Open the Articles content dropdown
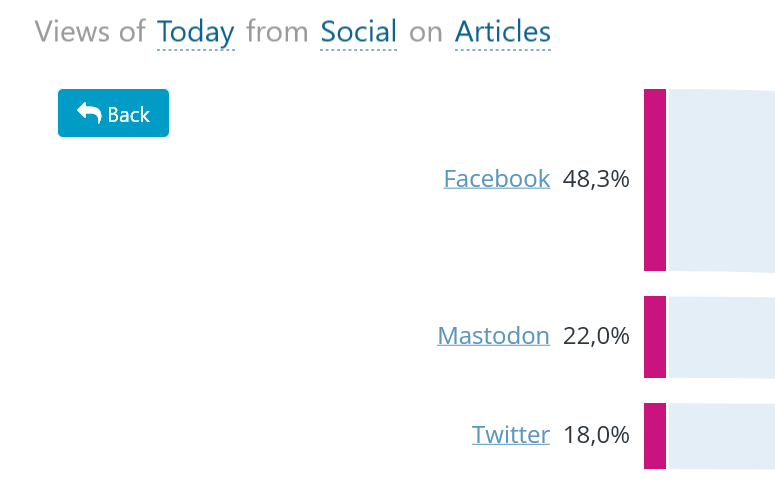This screenshot has width=775, height=481. click(502, 32)
